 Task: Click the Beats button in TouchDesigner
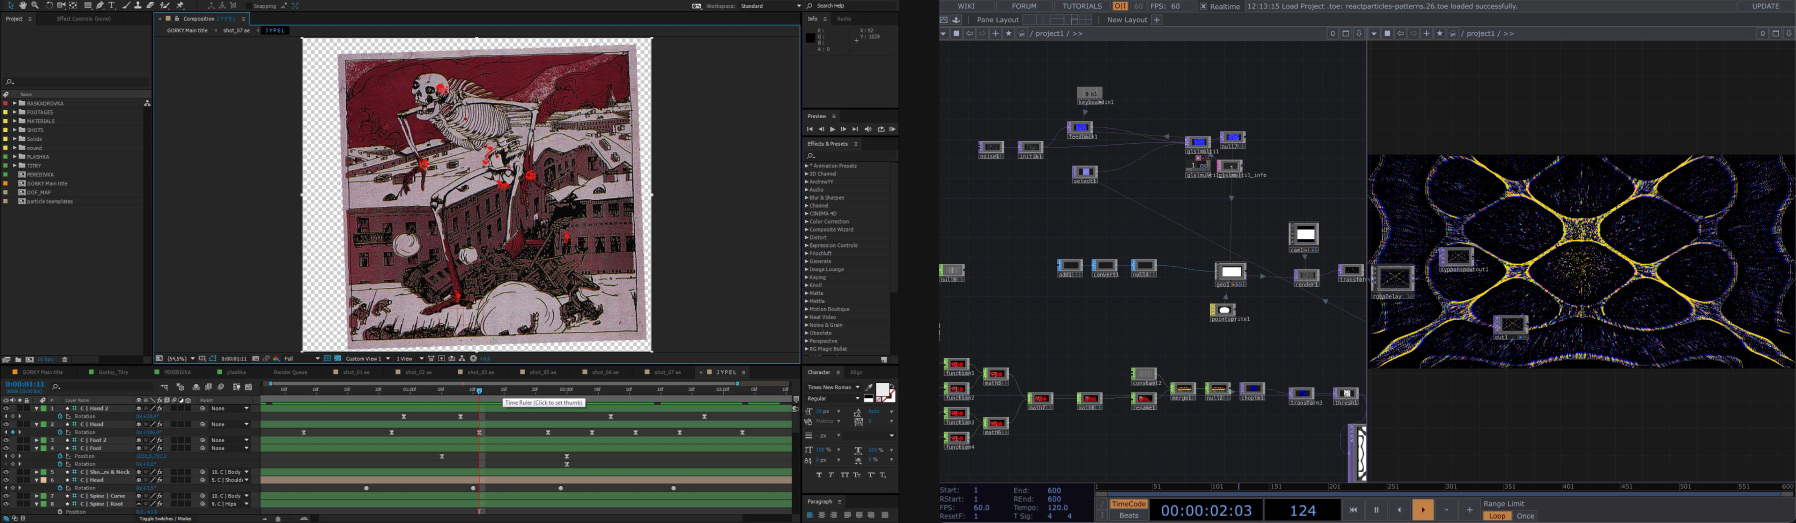coord(1129,515)
